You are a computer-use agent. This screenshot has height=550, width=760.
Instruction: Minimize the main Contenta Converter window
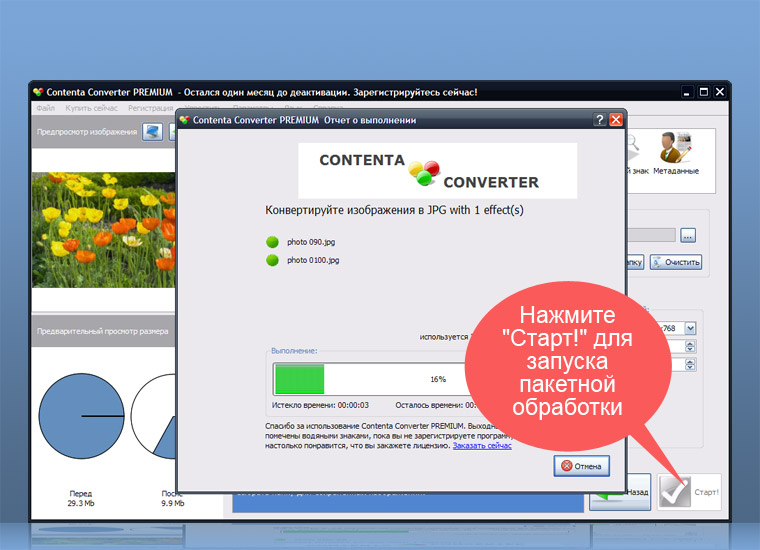click(x=686, y=92)
